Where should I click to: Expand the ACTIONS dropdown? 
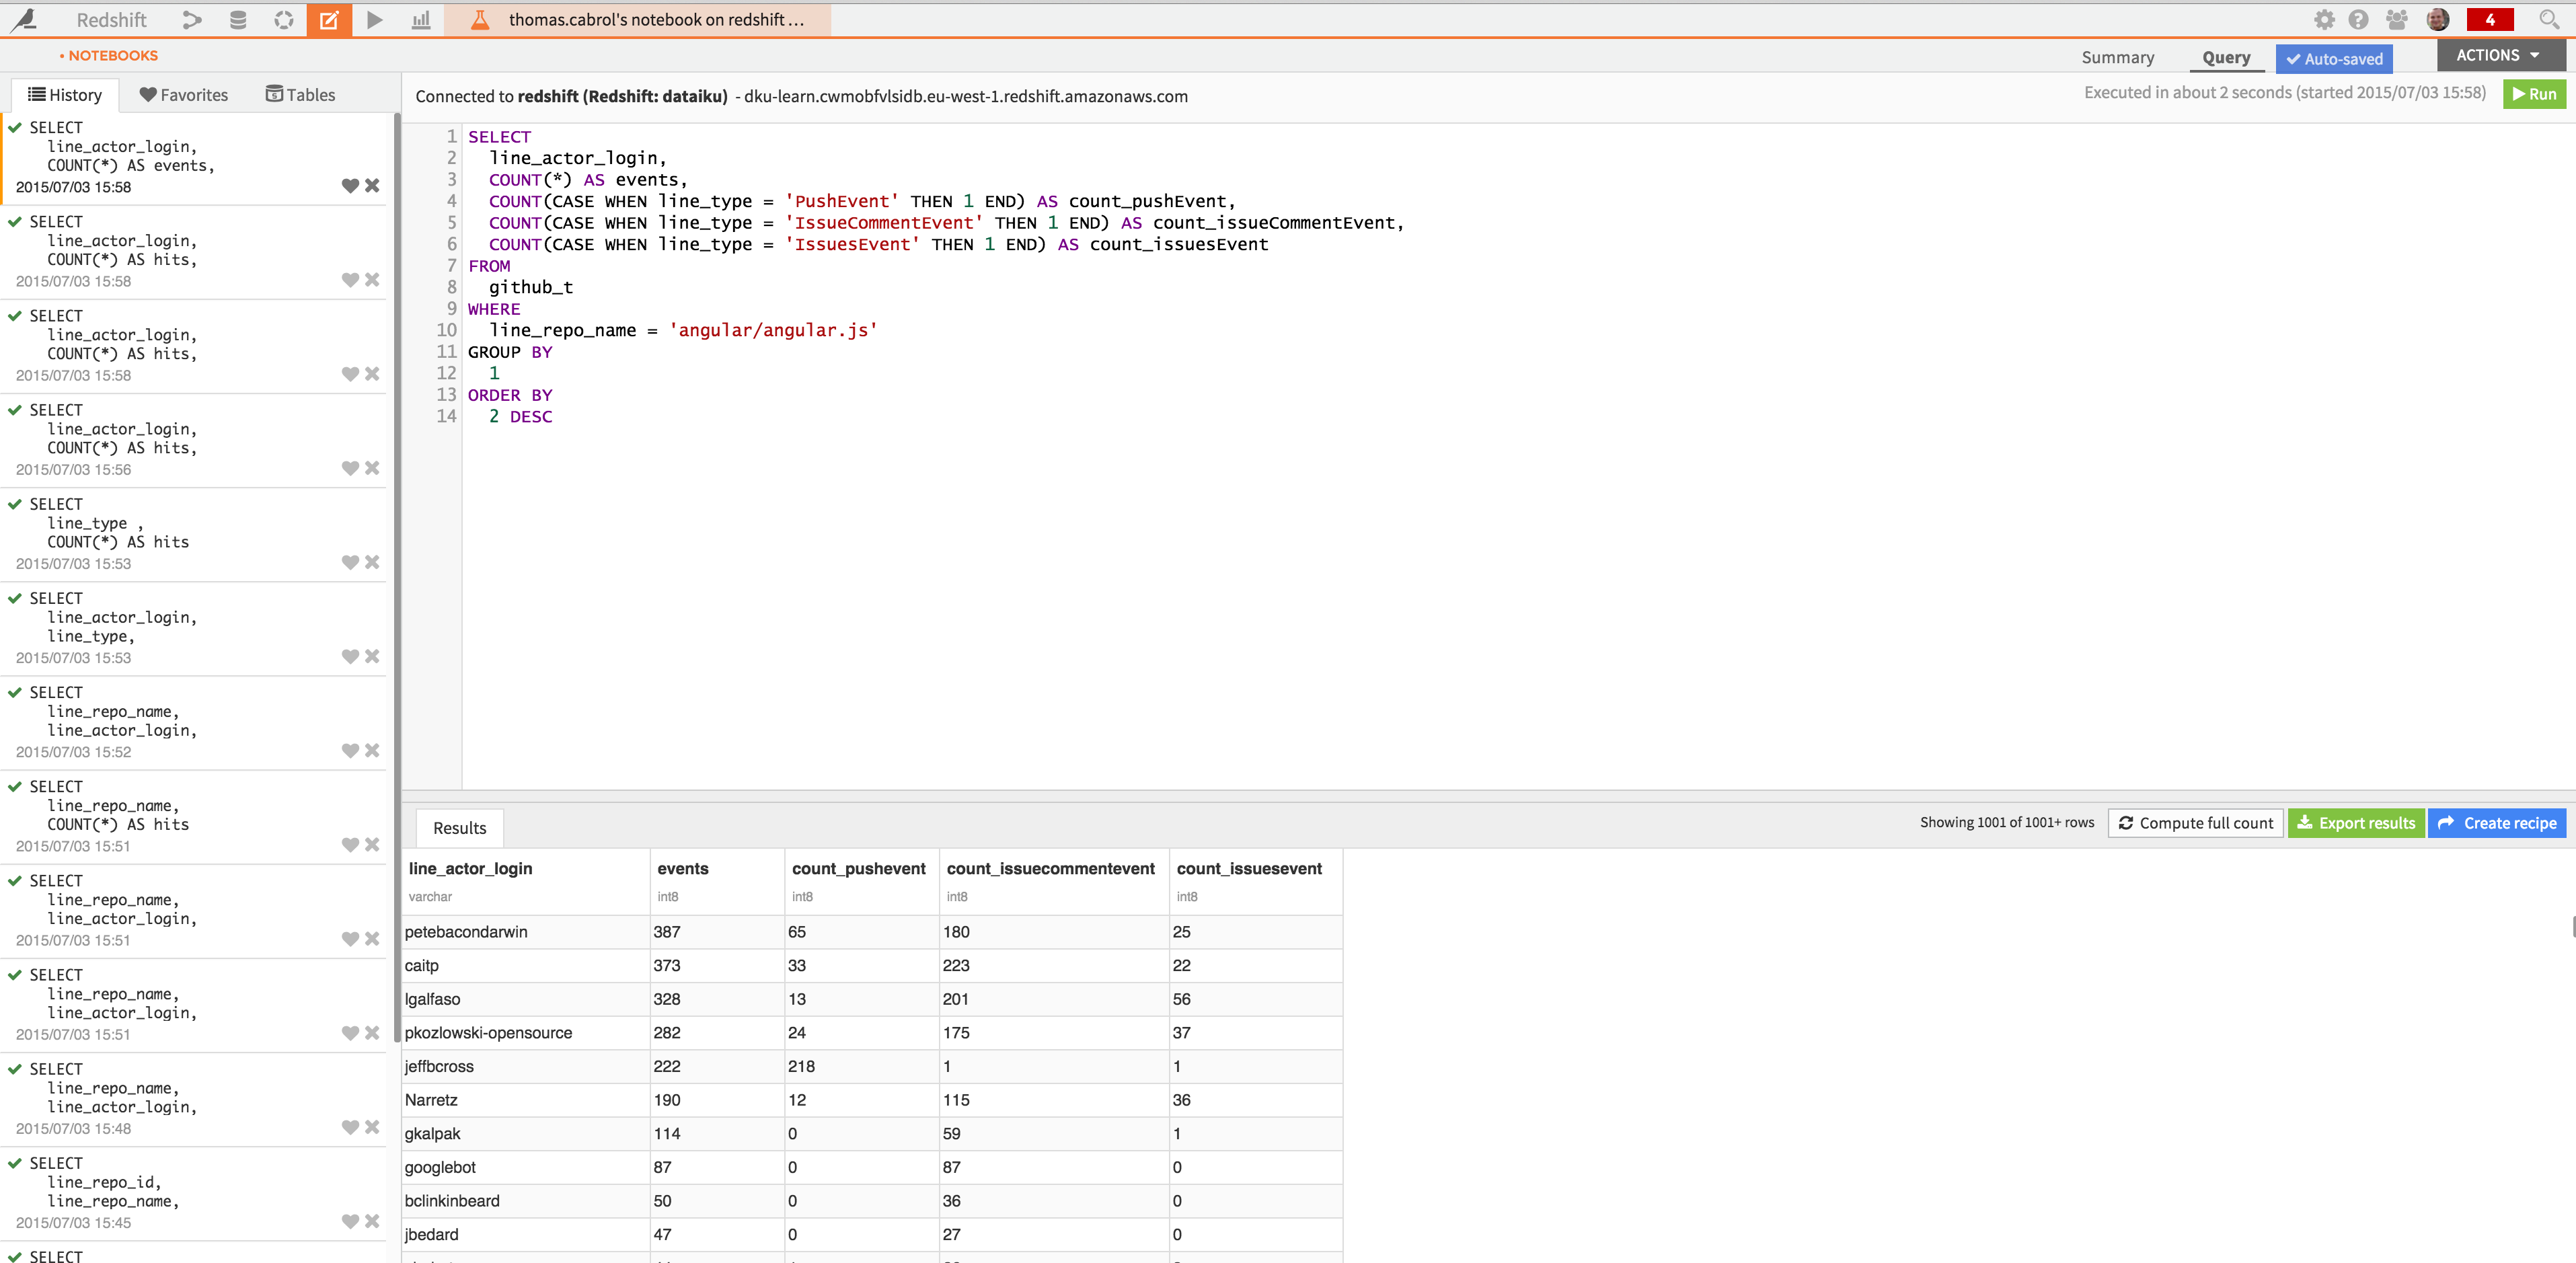point(2500,56)
